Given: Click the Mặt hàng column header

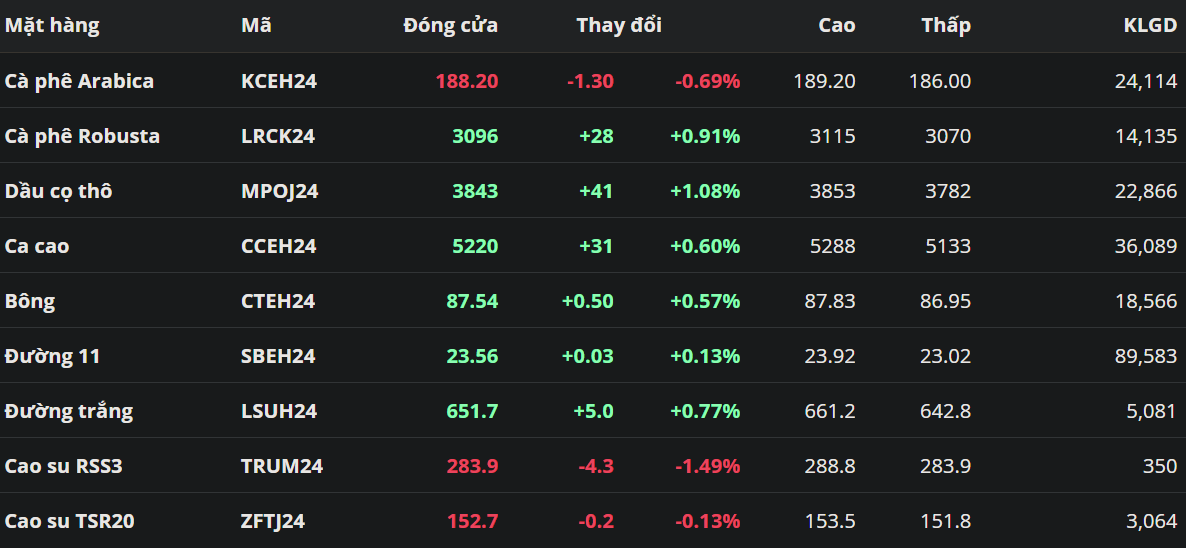Looking at the screenshot, I should point(52,26).
